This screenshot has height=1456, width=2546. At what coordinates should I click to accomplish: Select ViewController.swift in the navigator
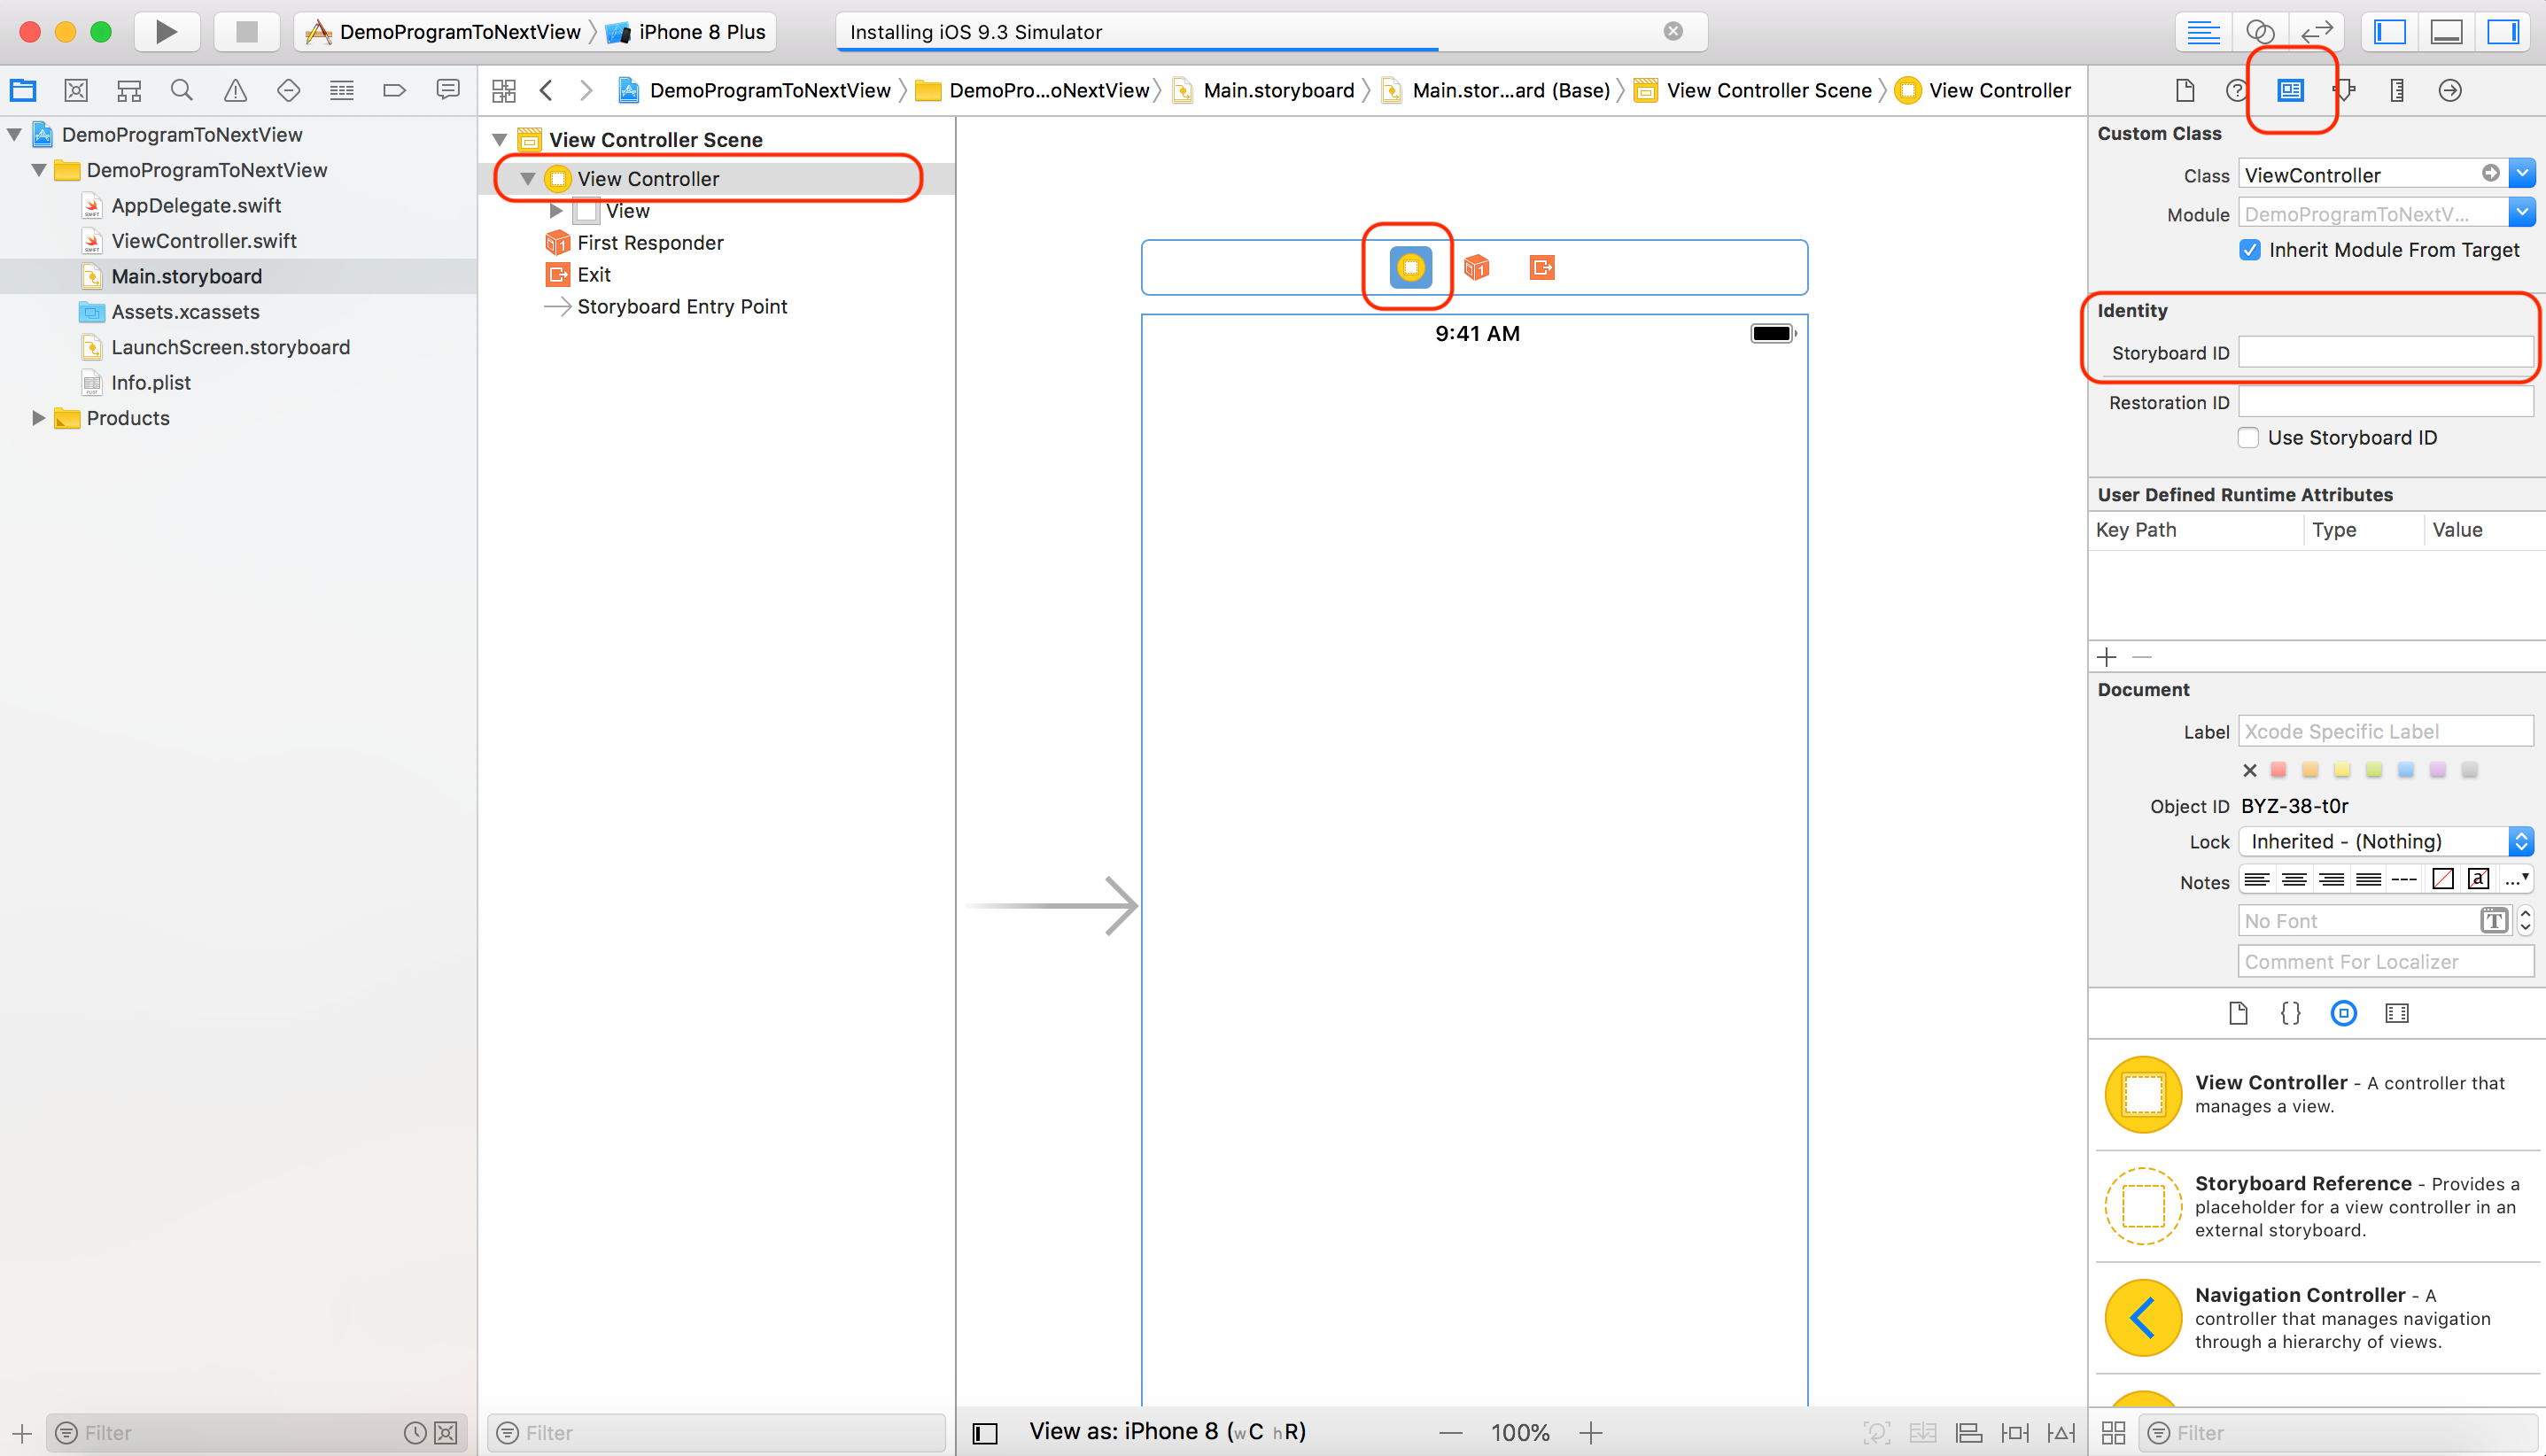[x=204, y=241]
